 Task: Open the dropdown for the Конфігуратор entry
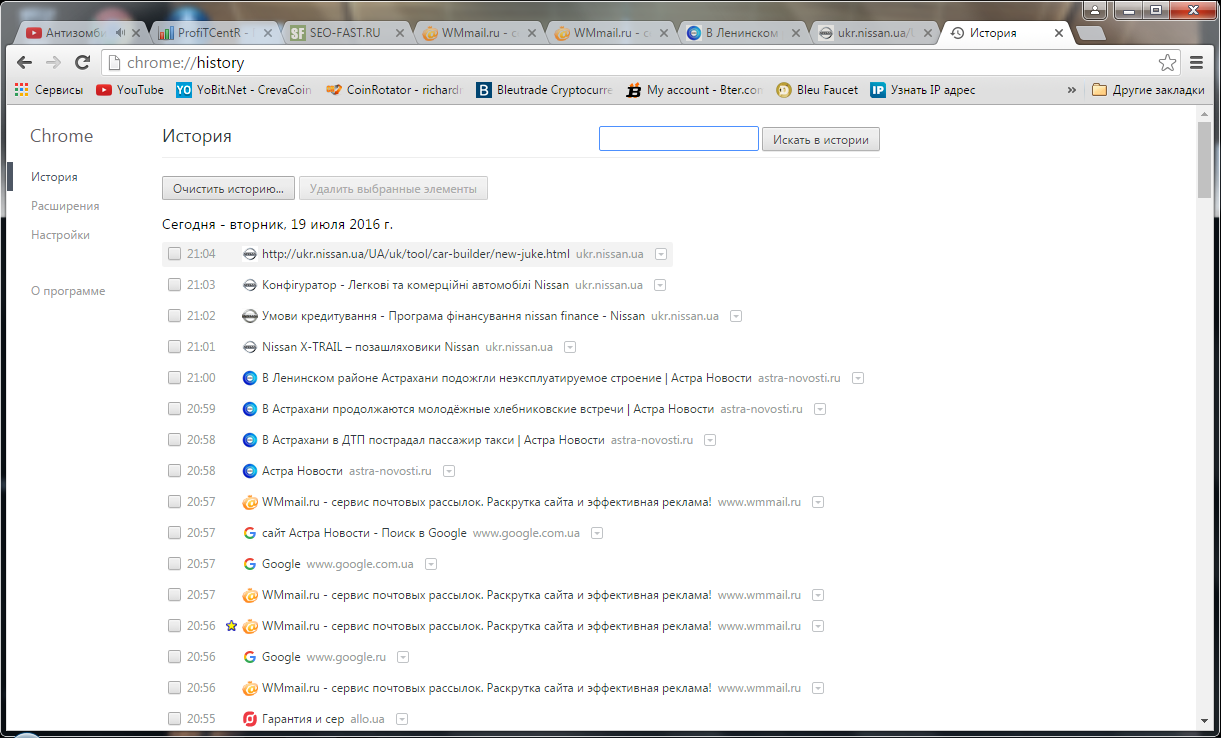pos(661,285)
